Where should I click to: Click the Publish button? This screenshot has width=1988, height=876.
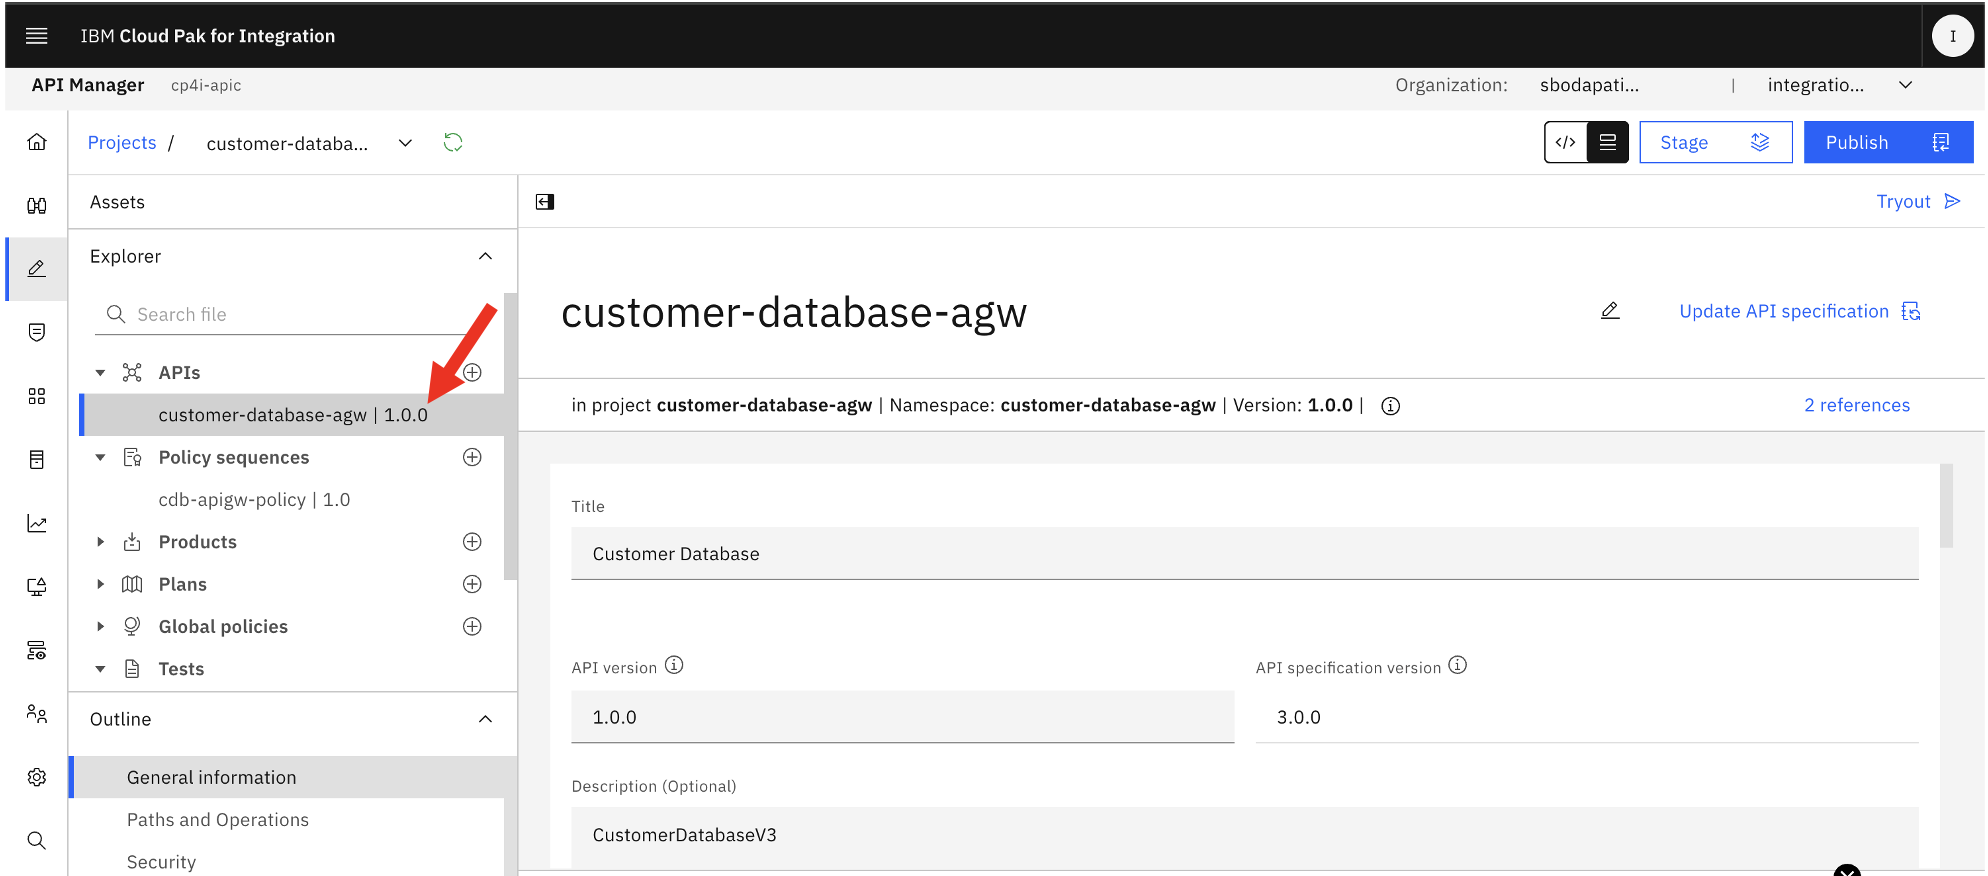[1888, 142]
